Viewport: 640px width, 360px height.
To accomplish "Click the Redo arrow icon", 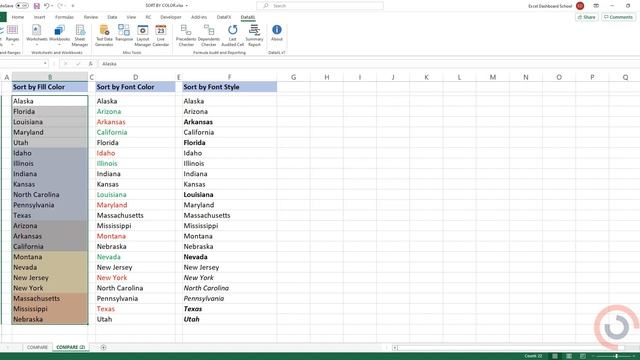I will tap(60, 6).
